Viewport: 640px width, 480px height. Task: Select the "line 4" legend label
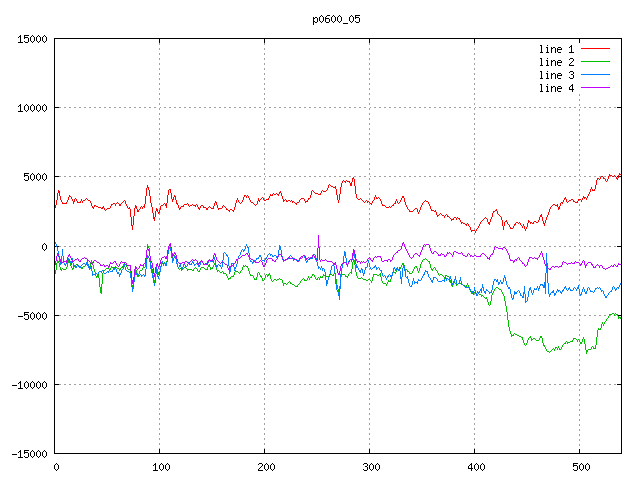coord(556,88)
